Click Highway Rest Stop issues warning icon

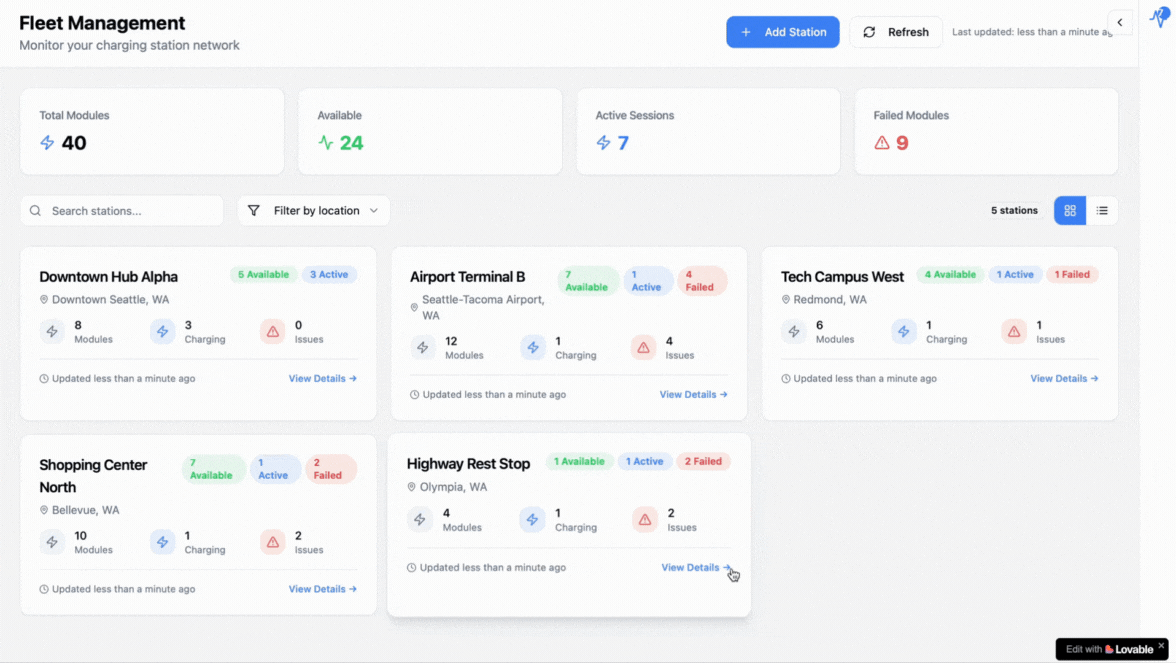[645, 520]
